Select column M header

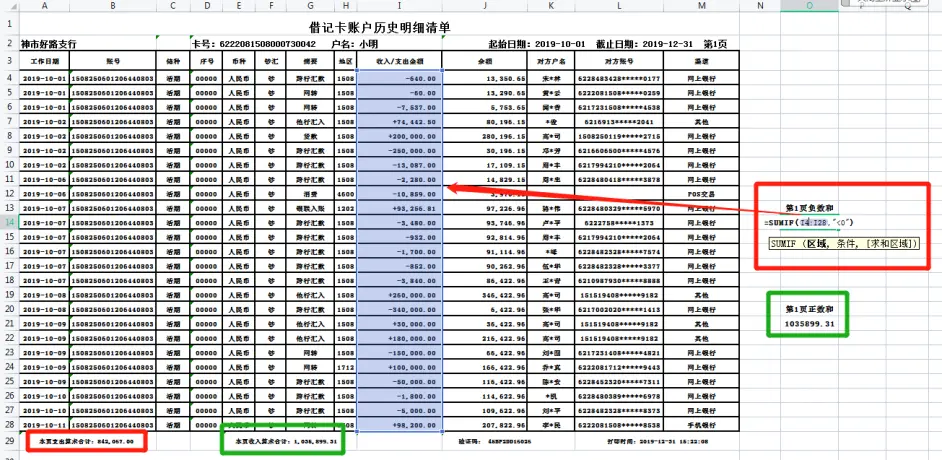(701, 5)
